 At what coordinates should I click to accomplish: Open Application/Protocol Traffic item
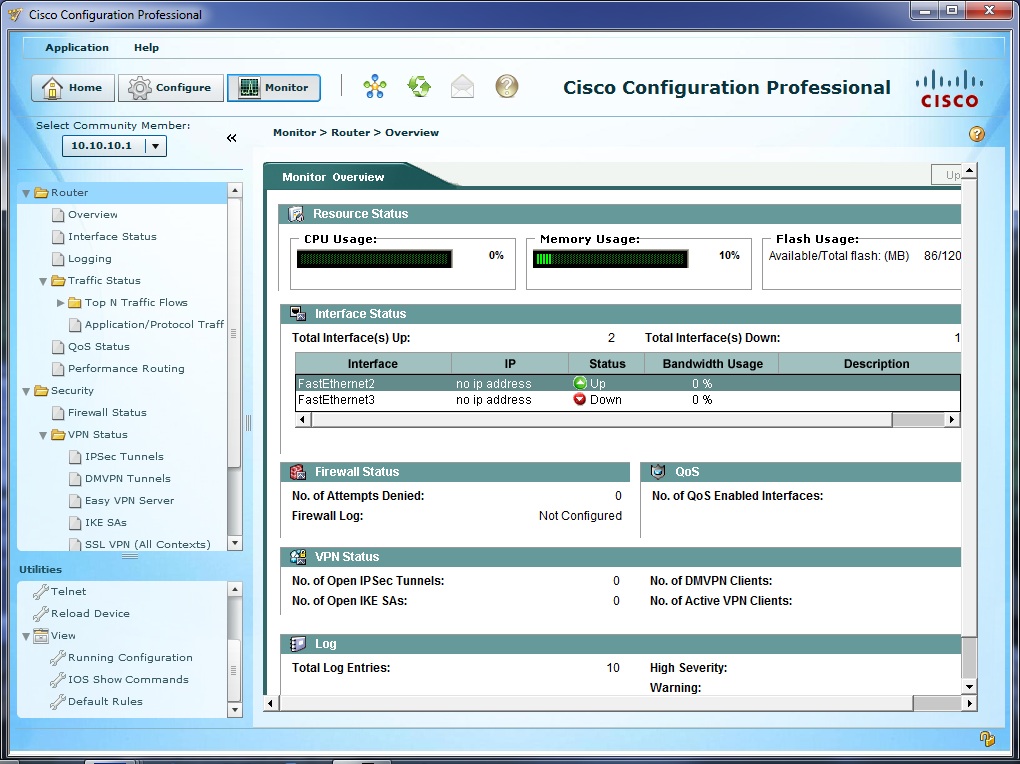(154, 325)
